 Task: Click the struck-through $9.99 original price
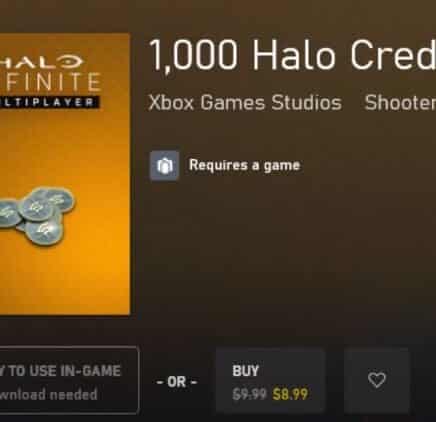249,394
